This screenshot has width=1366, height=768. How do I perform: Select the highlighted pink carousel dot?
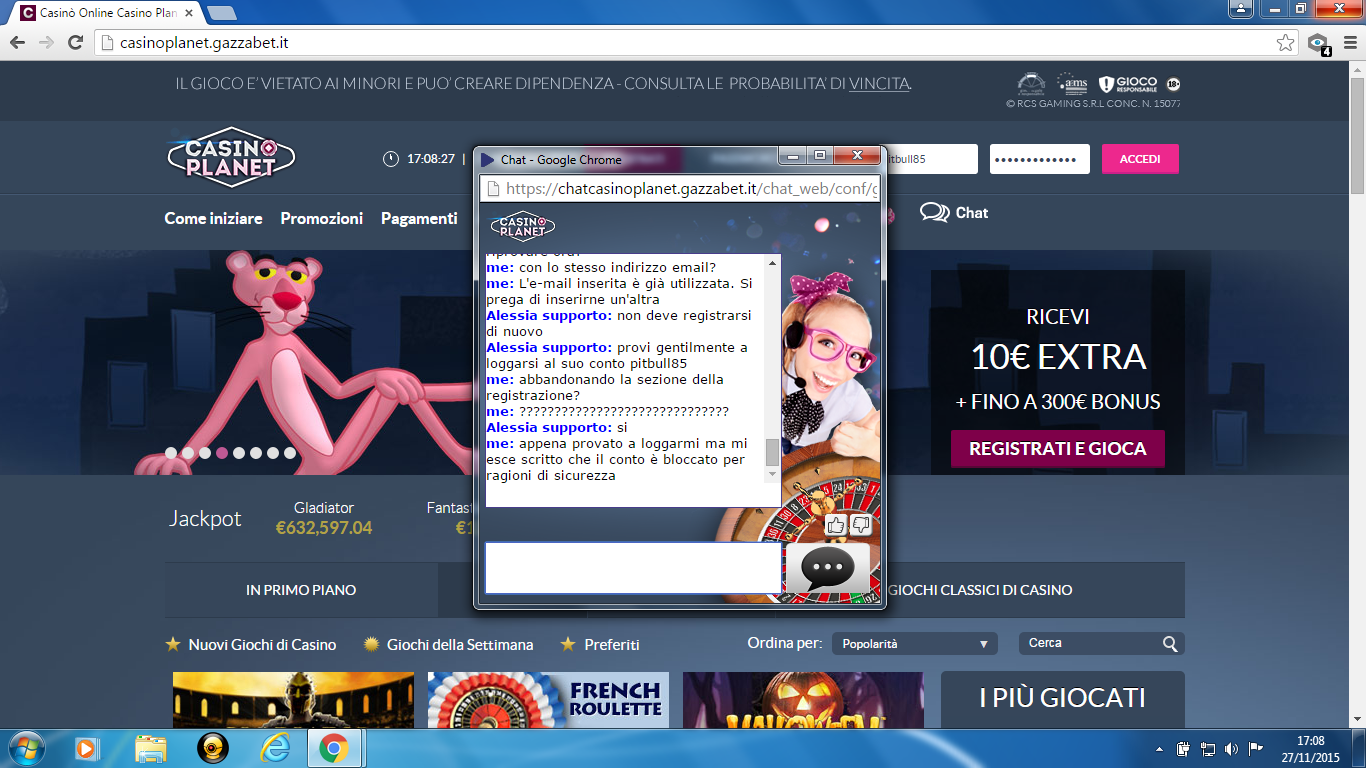222,453
